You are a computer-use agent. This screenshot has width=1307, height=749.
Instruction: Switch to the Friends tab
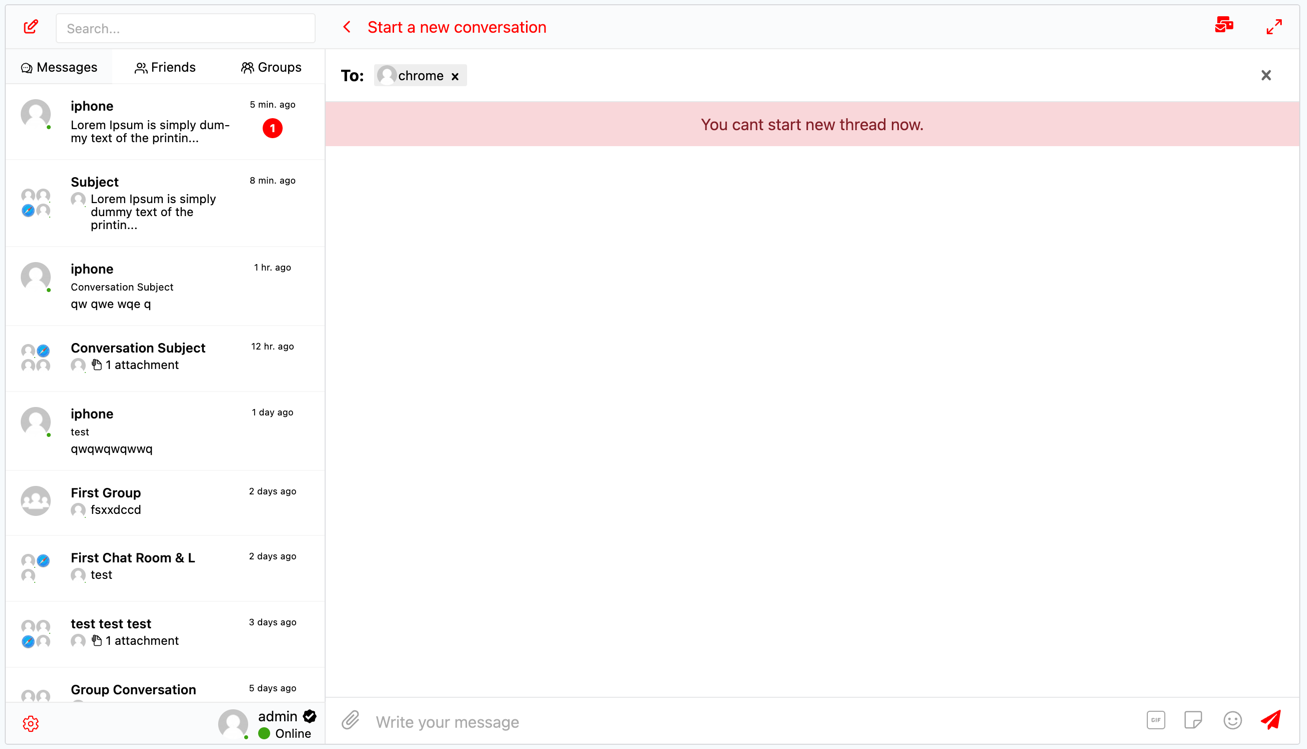[x=165, y=67]
